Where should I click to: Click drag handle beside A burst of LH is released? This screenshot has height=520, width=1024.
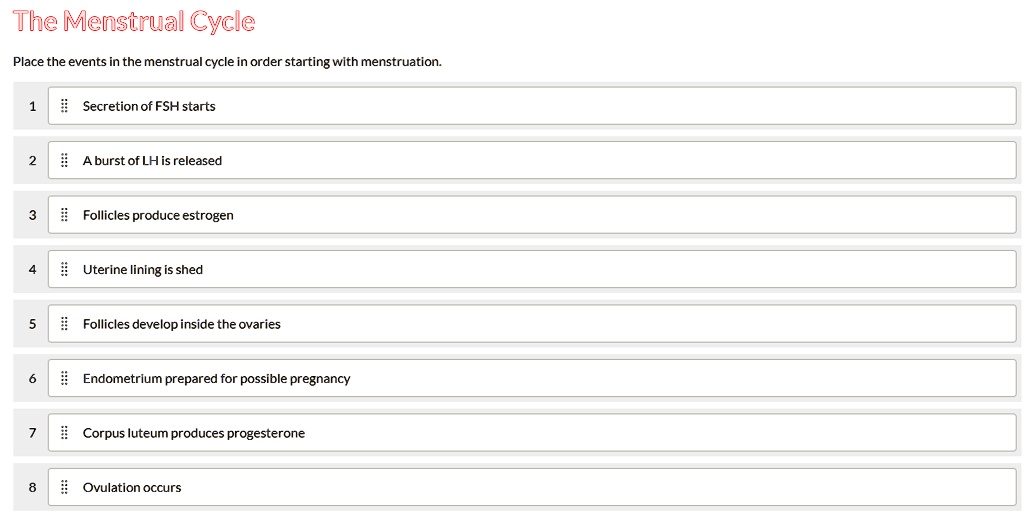(64, 160)
